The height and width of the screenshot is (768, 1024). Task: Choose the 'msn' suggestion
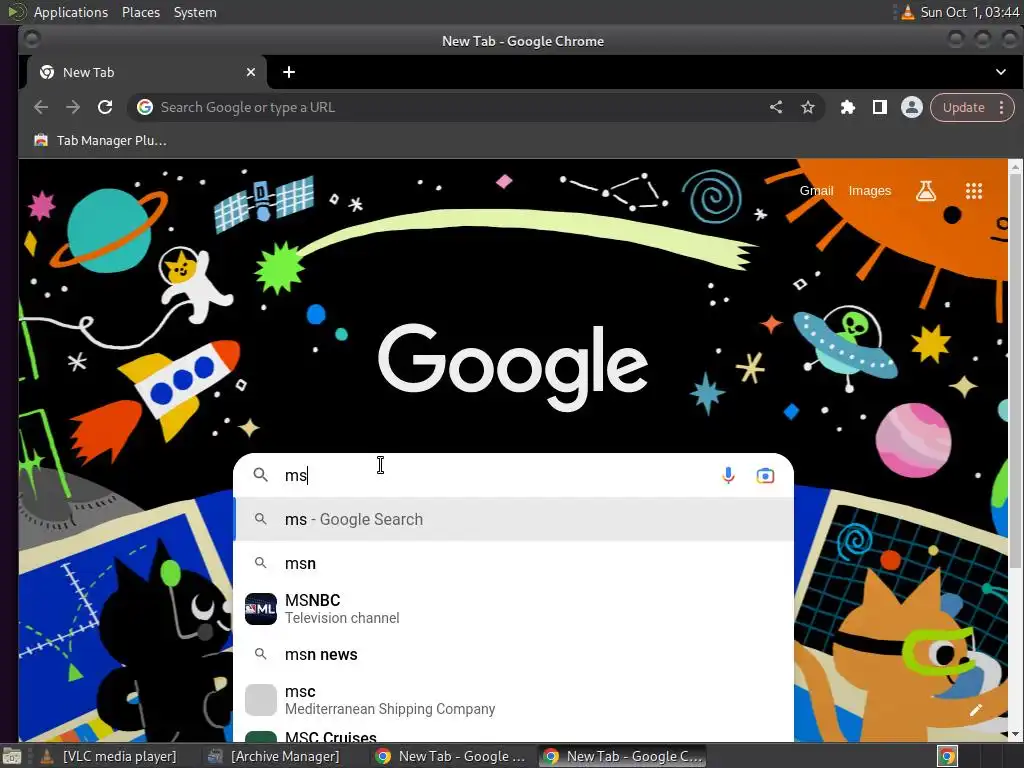[x=514, y=563]
